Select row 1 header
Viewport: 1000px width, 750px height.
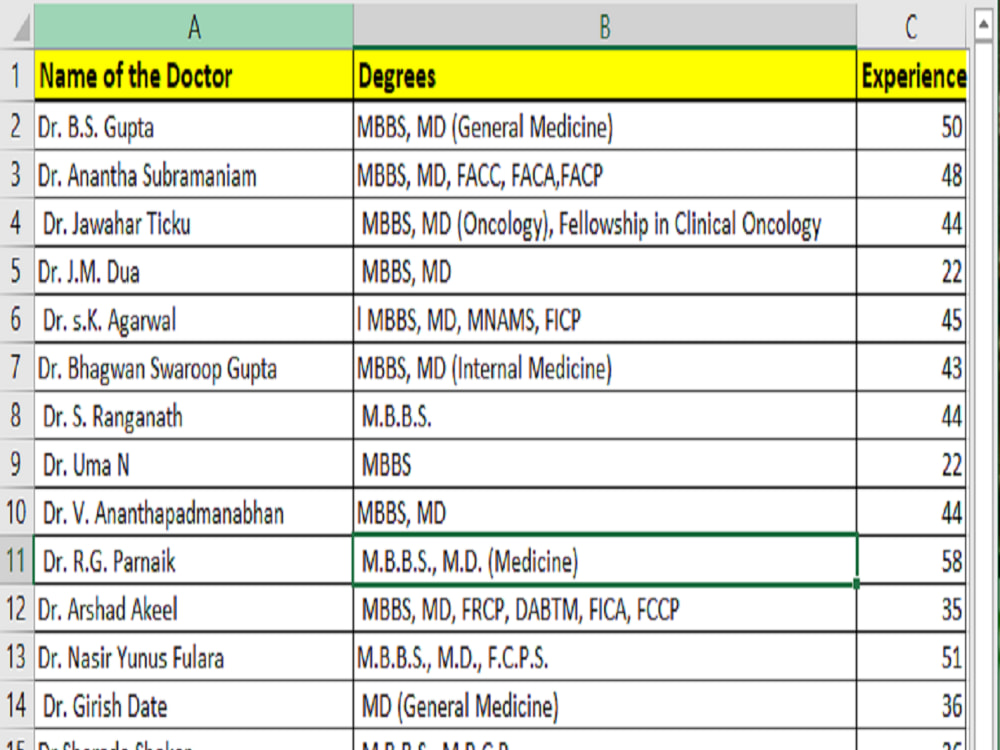point(17,75)
